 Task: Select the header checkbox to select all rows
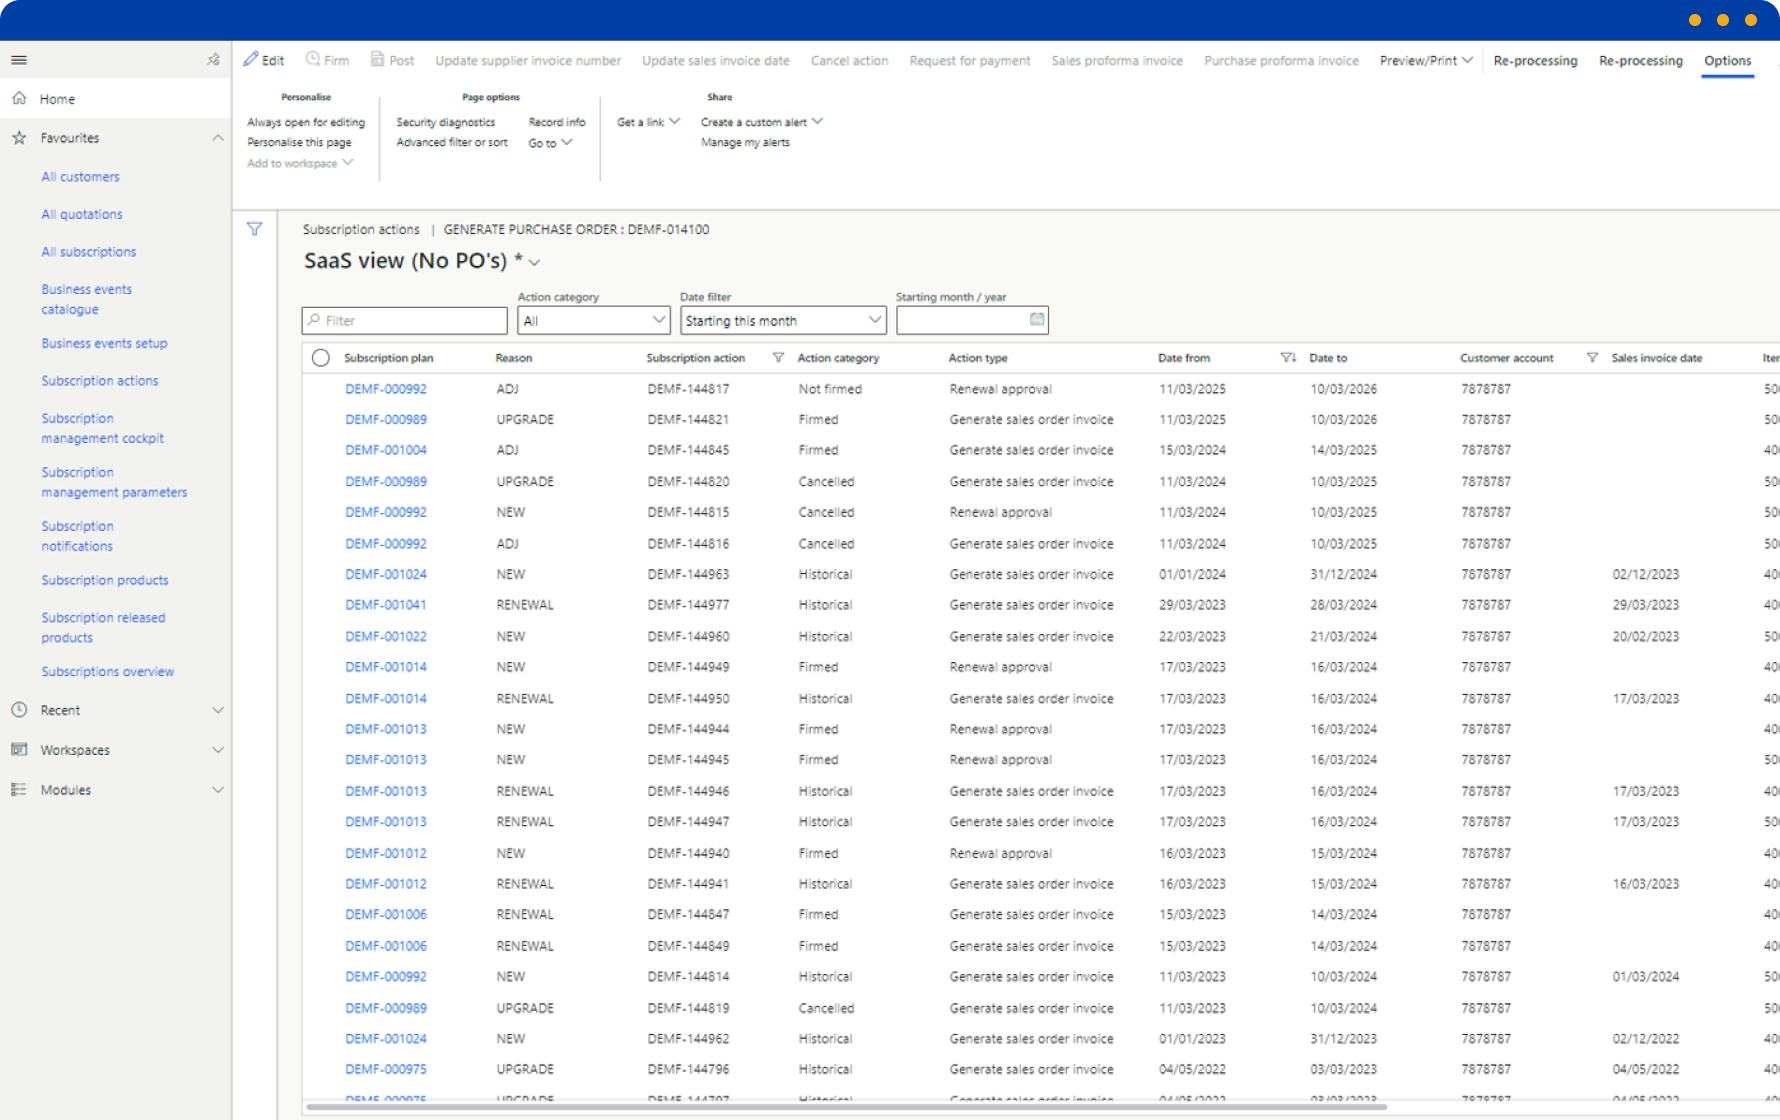(x=320, y=357)
